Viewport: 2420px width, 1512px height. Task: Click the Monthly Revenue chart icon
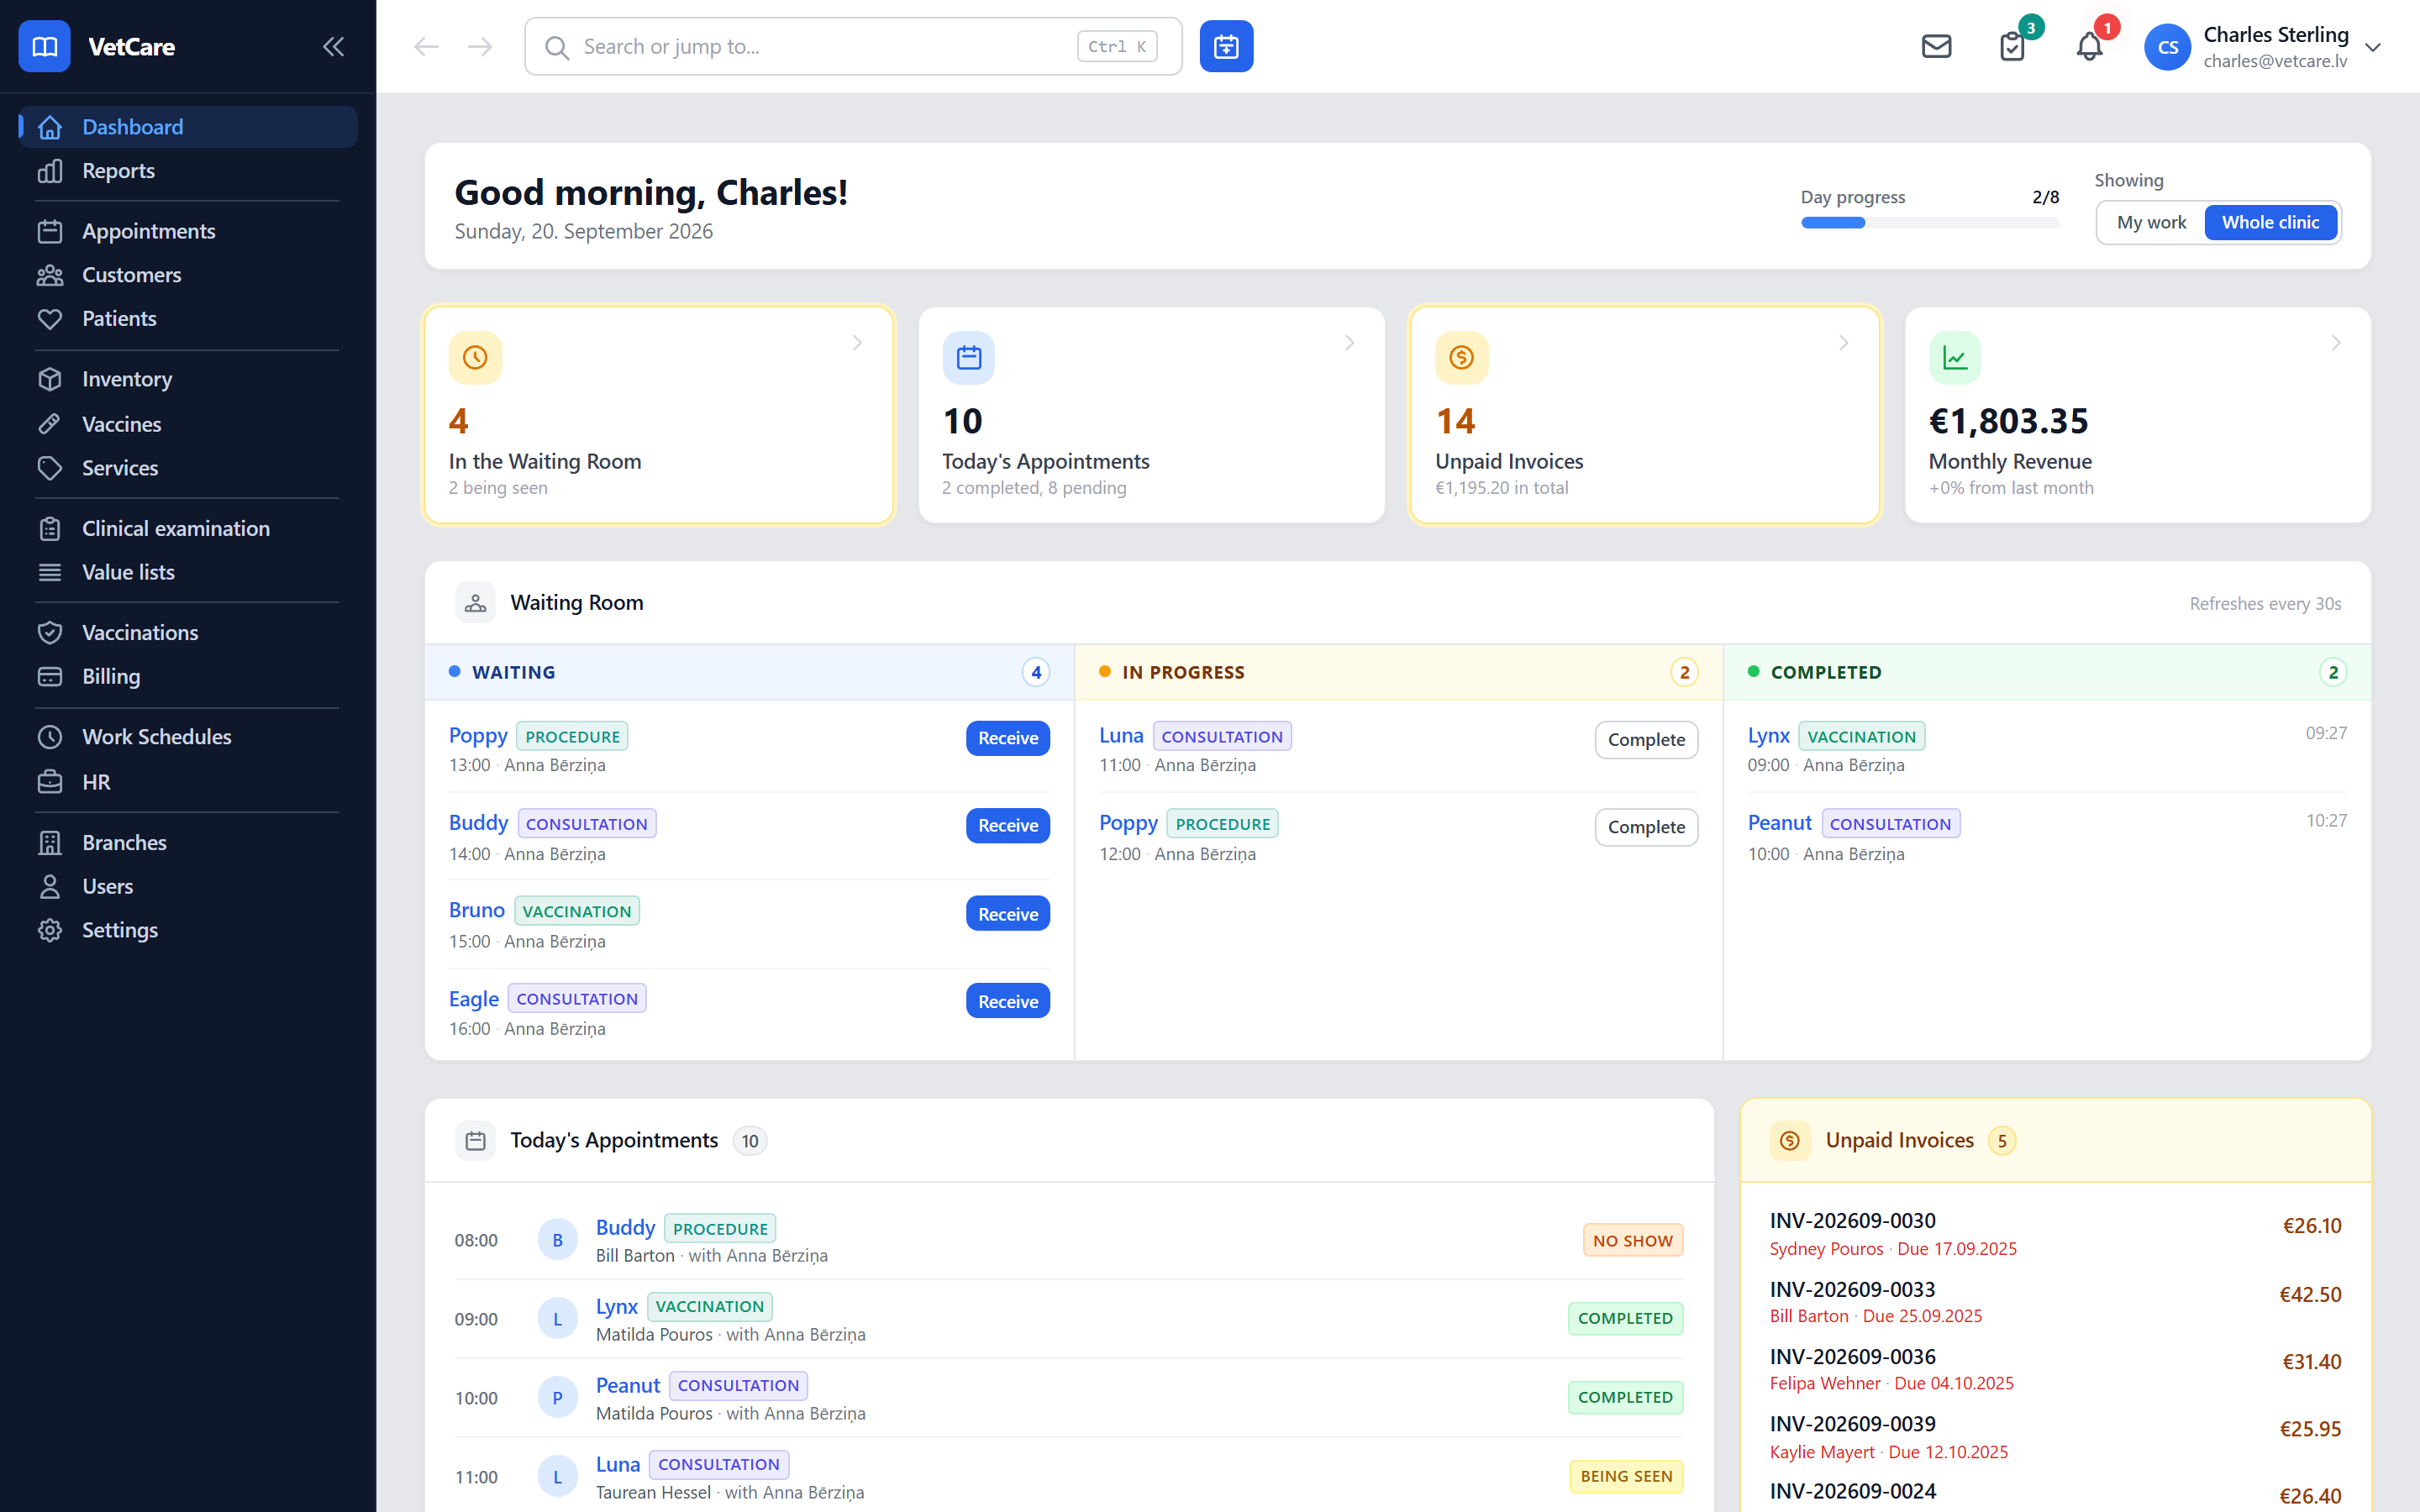(x=1955, y=357)
